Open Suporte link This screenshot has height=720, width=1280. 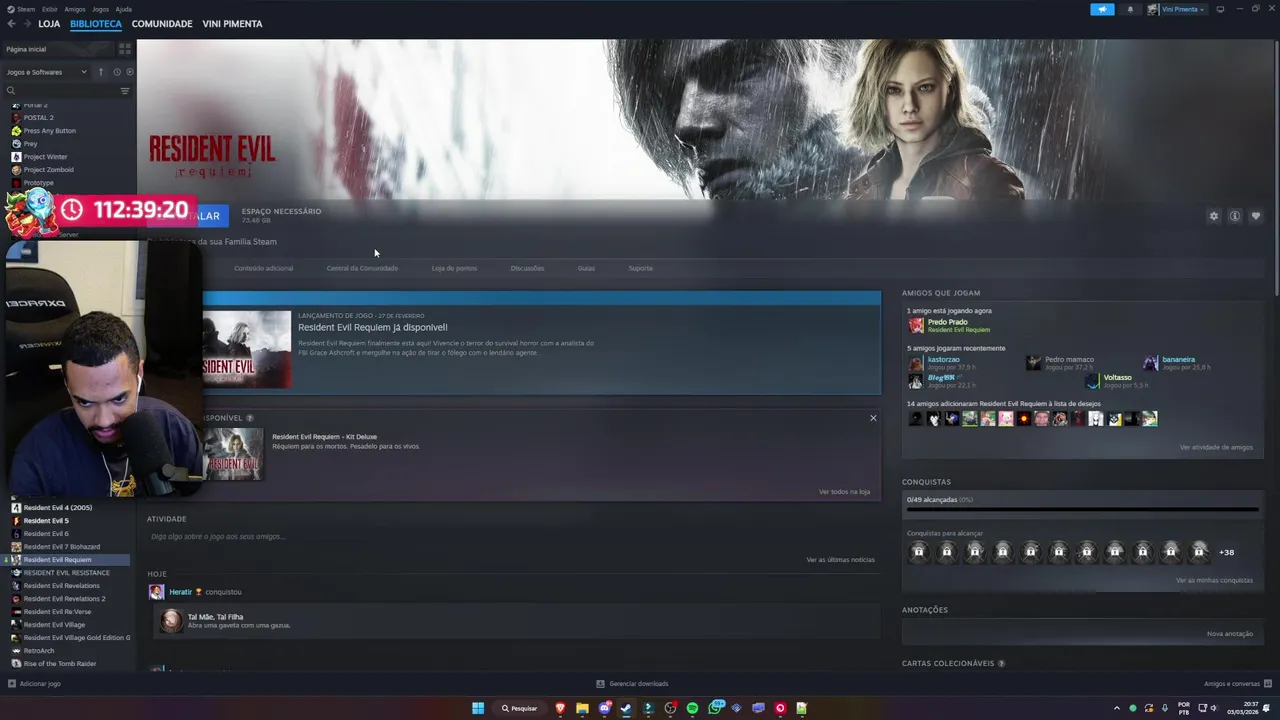click(640, 268)
